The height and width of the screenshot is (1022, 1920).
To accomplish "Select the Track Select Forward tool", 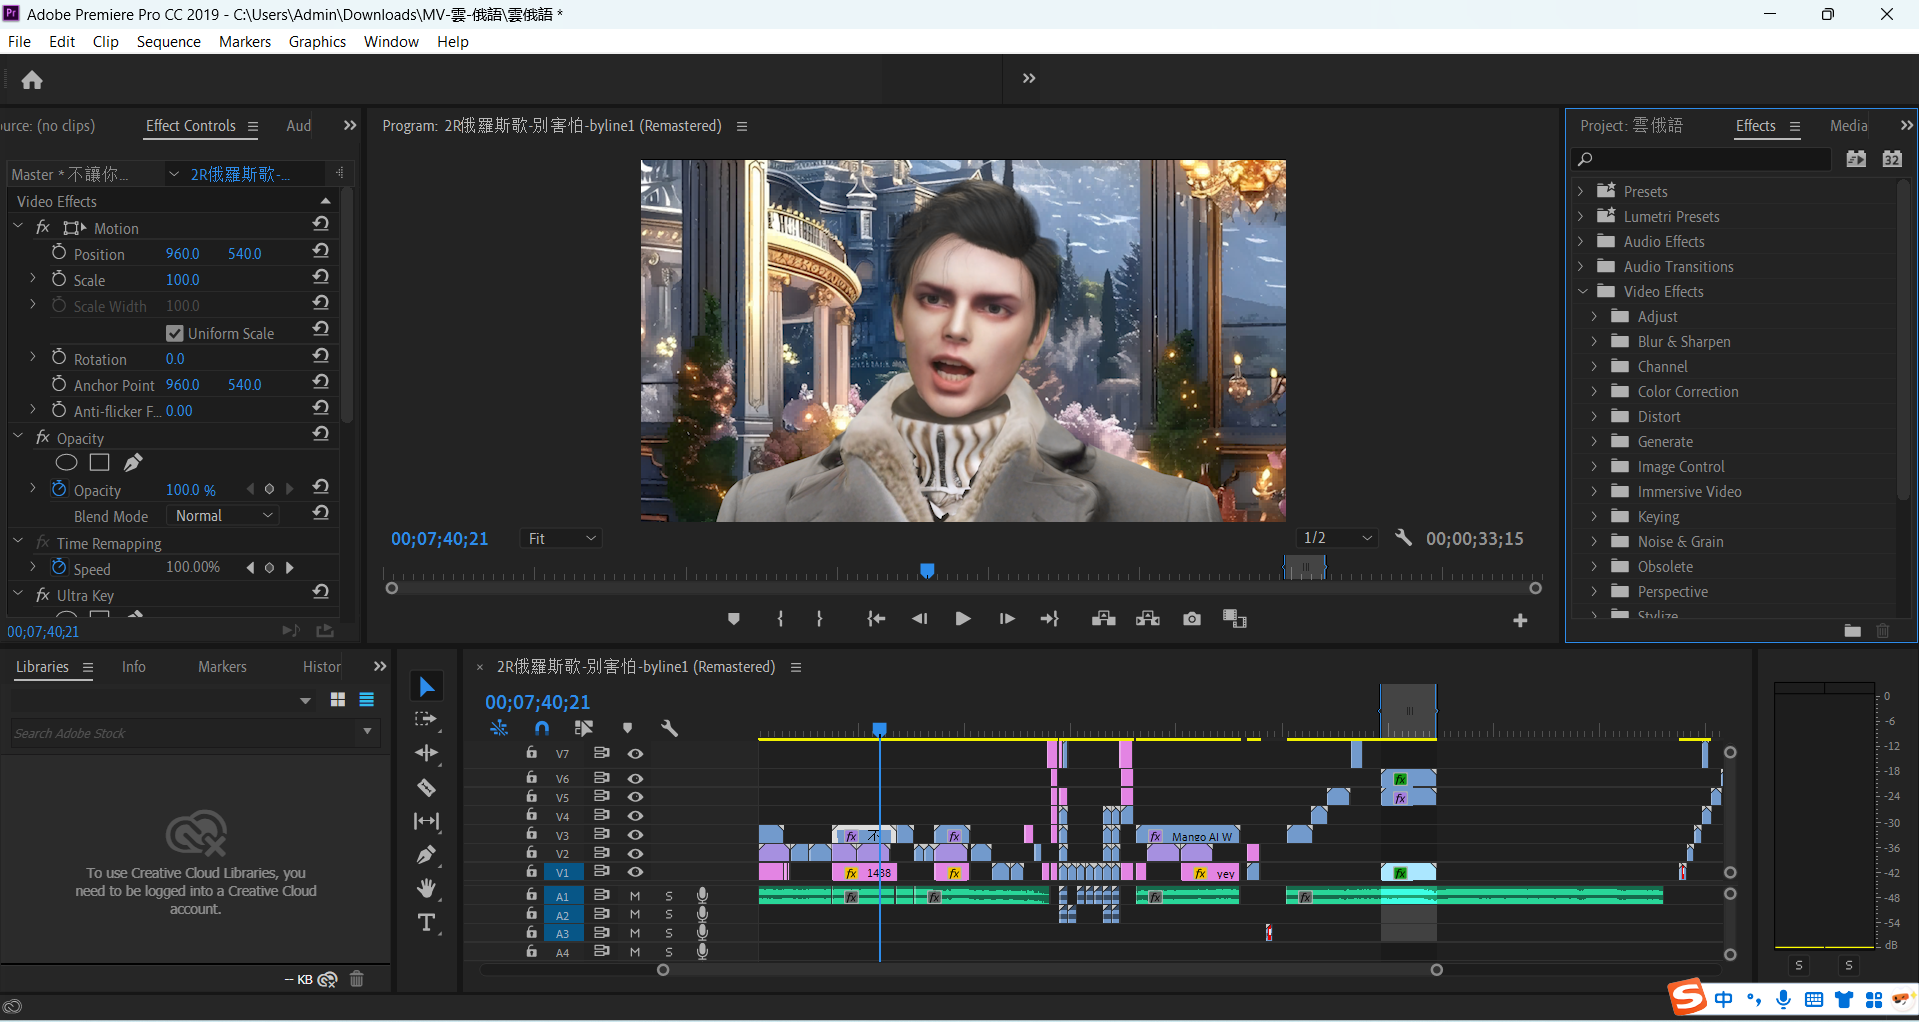I will pos(426,720).
